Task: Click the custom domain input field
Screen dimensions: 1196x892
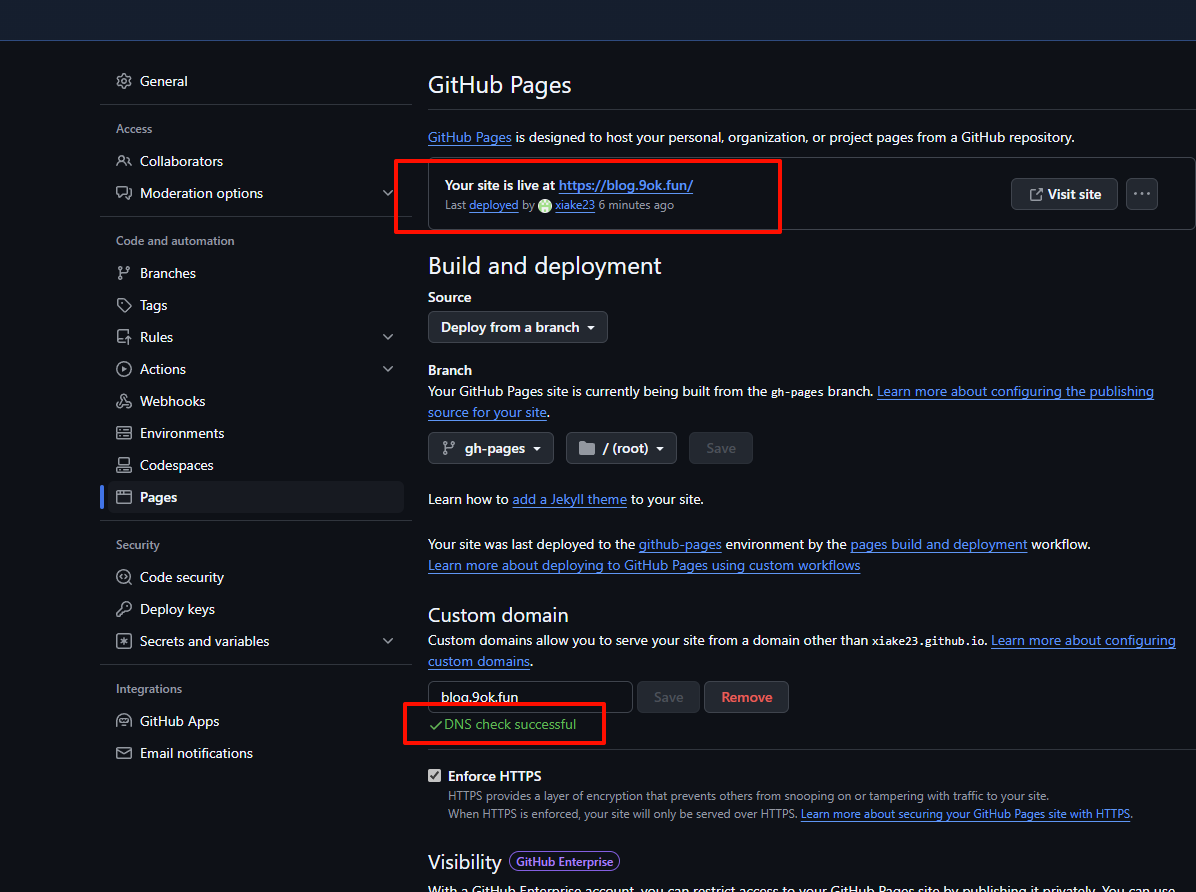Action: (530, 697)
